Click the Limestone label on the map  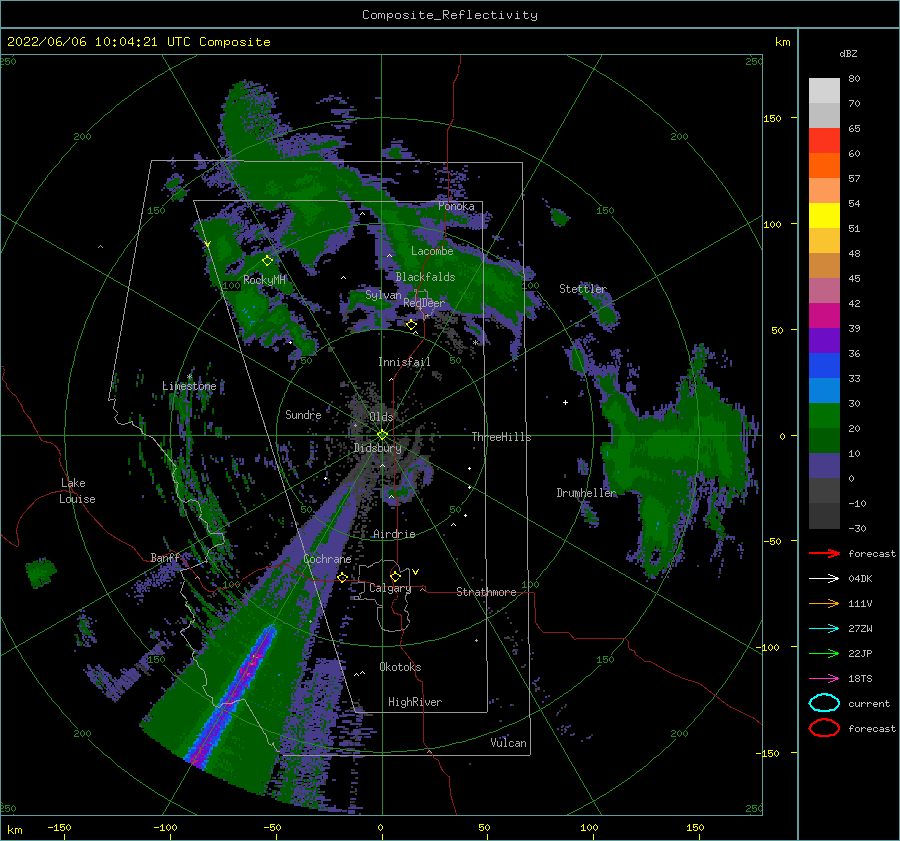[x=189, y=386]
